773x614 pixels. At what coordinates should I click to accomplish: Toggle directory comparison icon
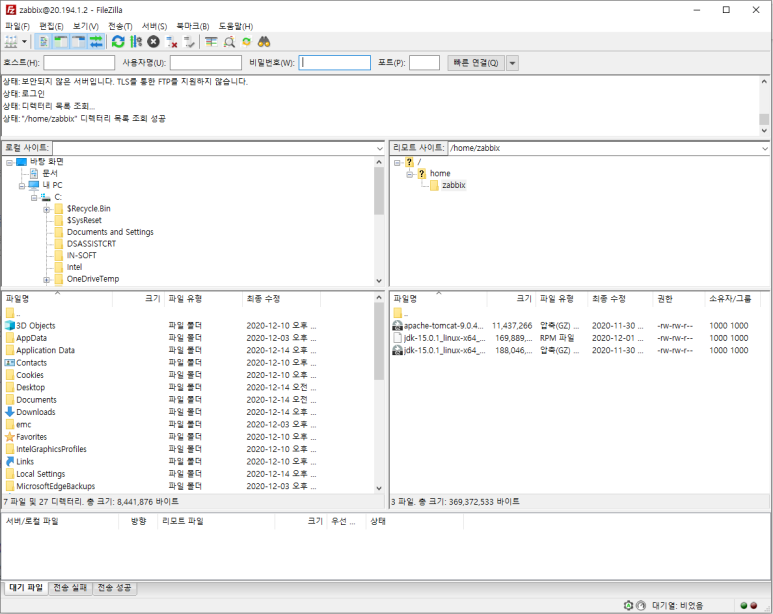click(x=229, y=42)
